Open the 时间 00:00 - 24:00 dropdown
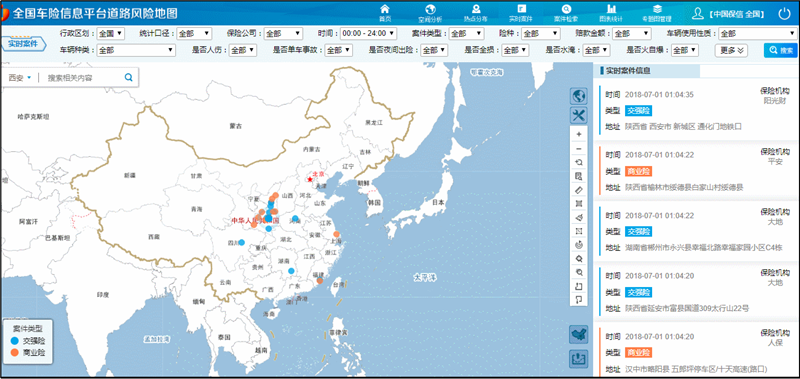The height and width of the screenshot is (379, 800). [368, 34]
